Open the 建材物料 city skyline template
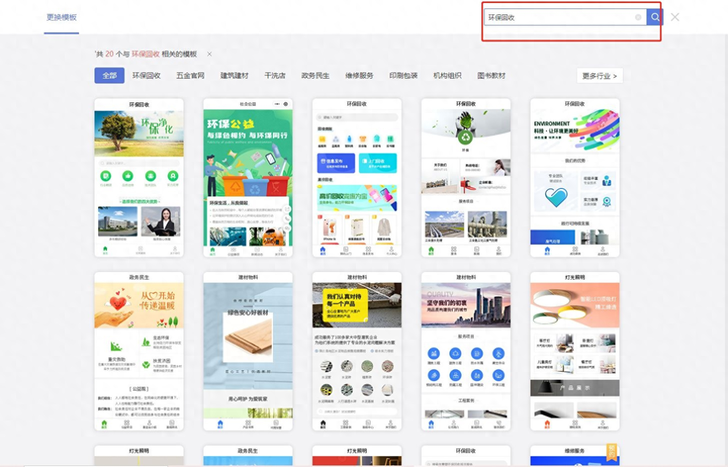The image size is (728, 467). tap(466, 351)
